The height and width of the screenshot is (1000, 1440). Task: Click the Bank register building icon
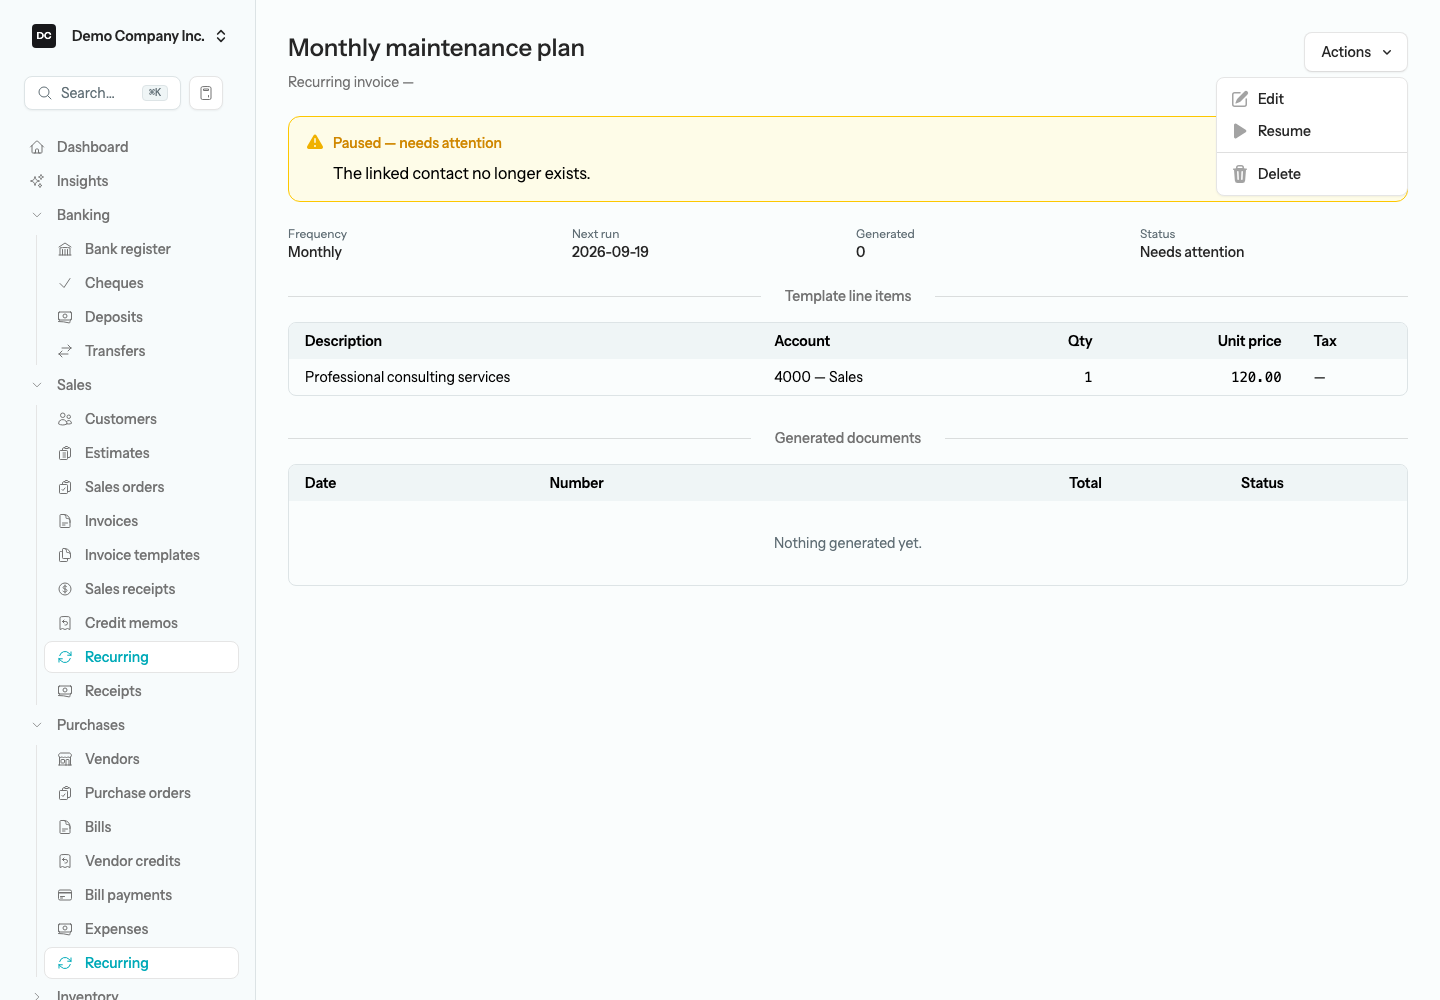coord(65,249)
